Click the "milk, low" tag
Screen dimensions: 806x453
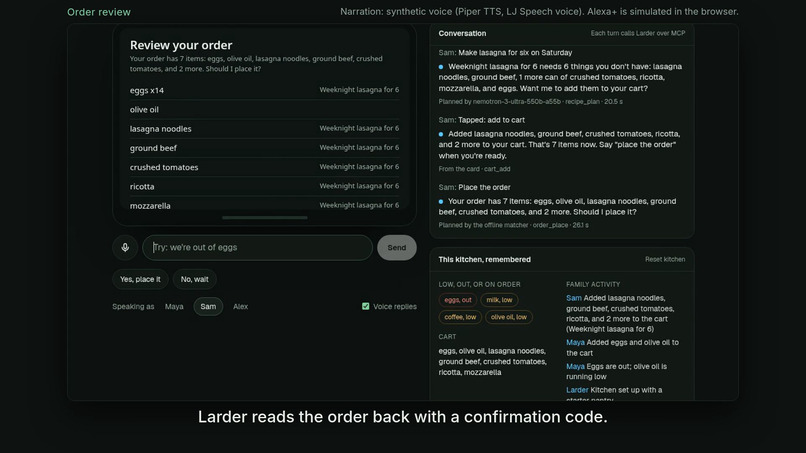499,300
